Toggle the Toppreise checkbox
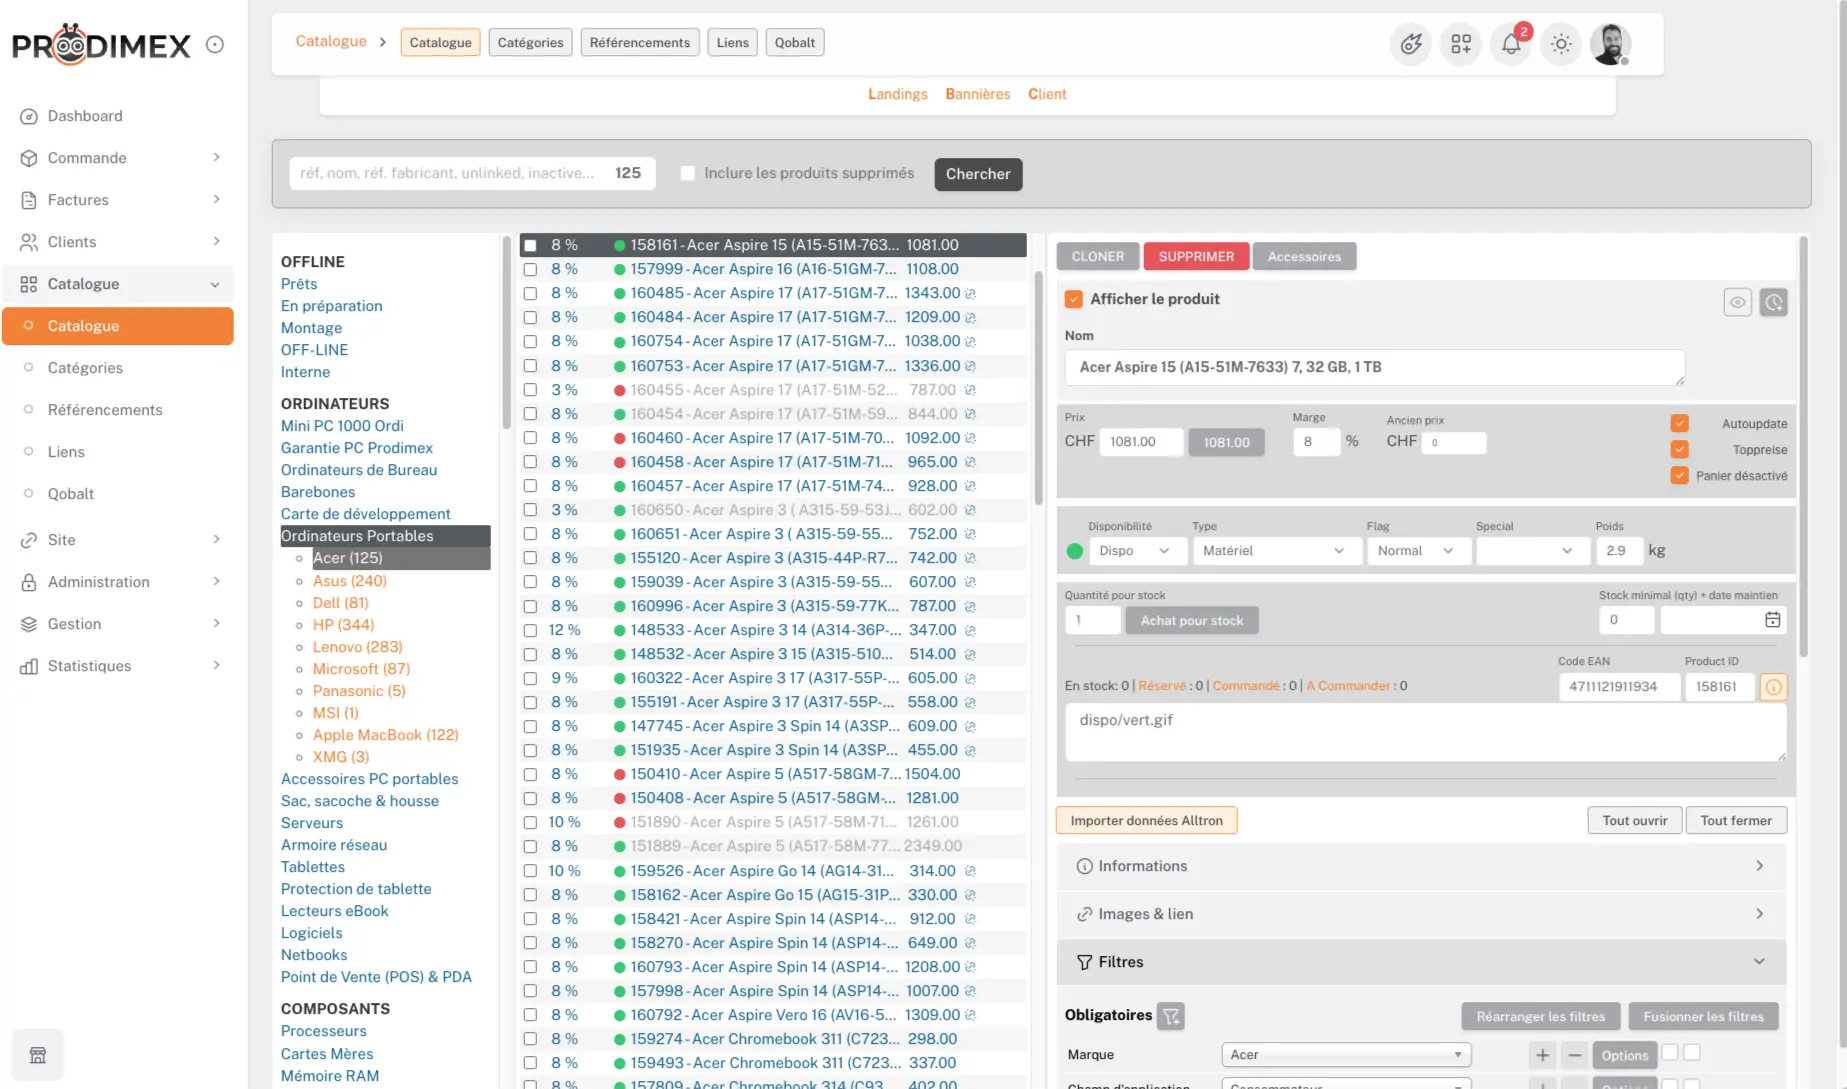Viewport: 1847px width, 1089px height. (1680, 450)
